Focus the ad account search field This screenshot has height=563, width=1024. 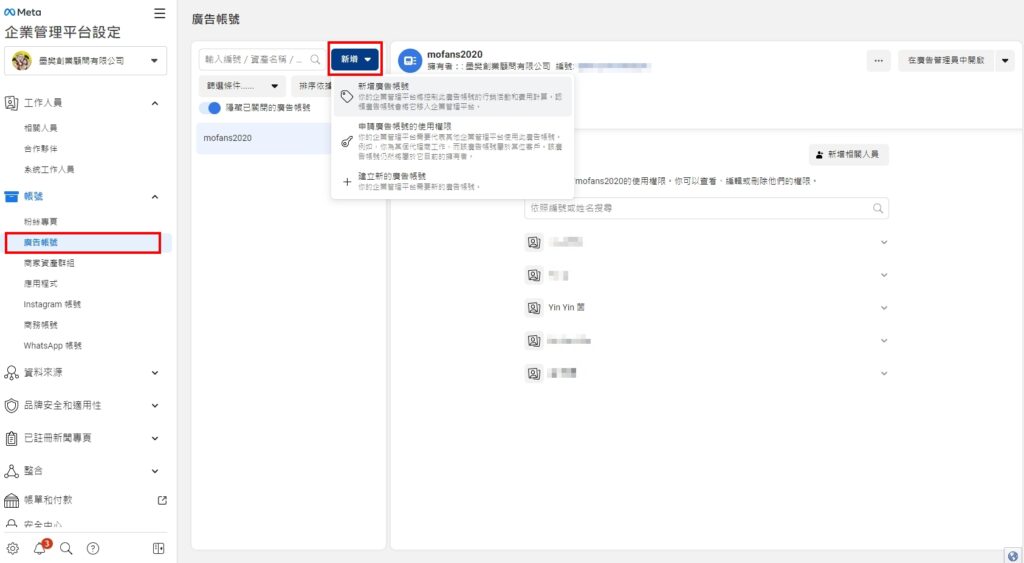point(262,59)
